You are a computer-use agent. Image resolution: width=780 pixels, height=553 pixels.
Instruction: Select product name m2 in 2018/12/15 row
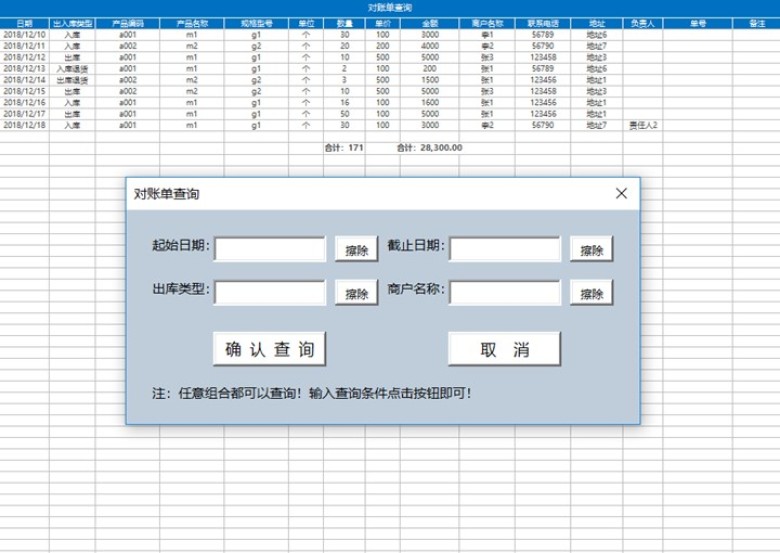pyautogui.click(x=192, y=92)
